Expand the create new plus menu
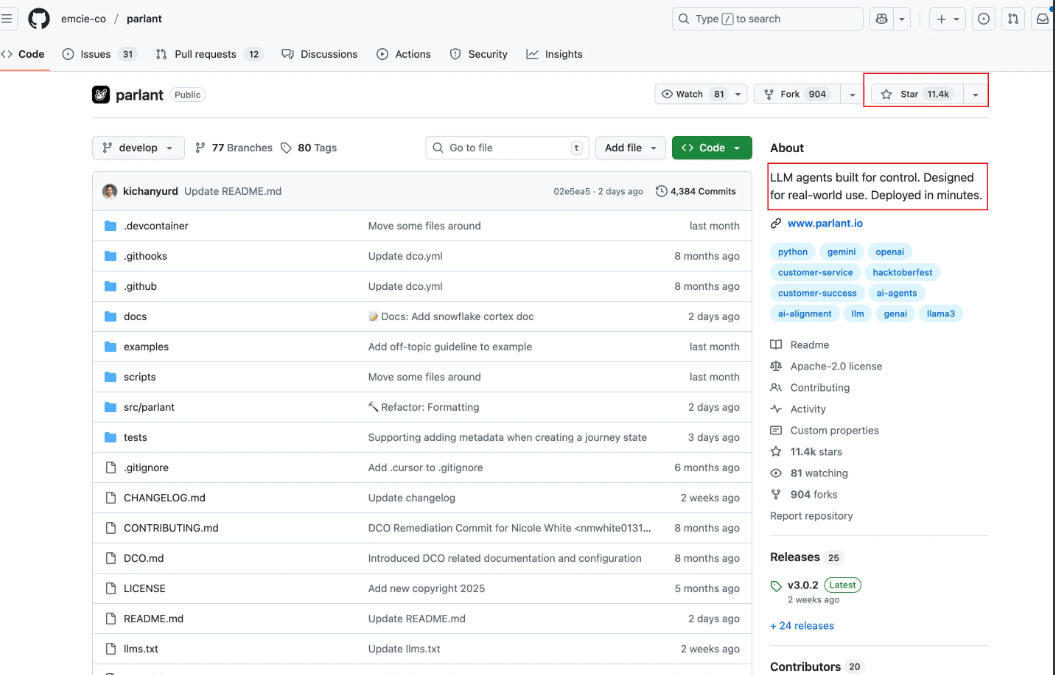This screenshot has height=675, width=1055. pyautogui.click(x=947, y=19)
